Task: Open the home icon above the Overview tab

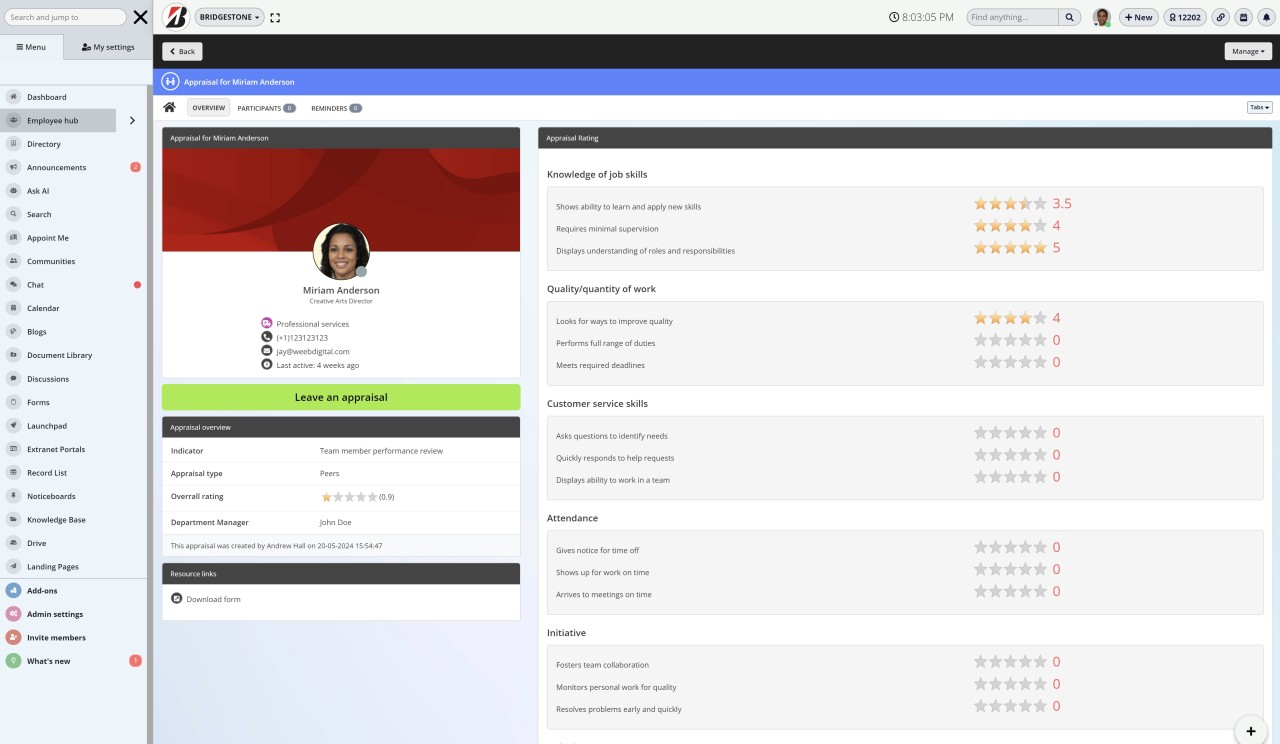Action: 169,107
